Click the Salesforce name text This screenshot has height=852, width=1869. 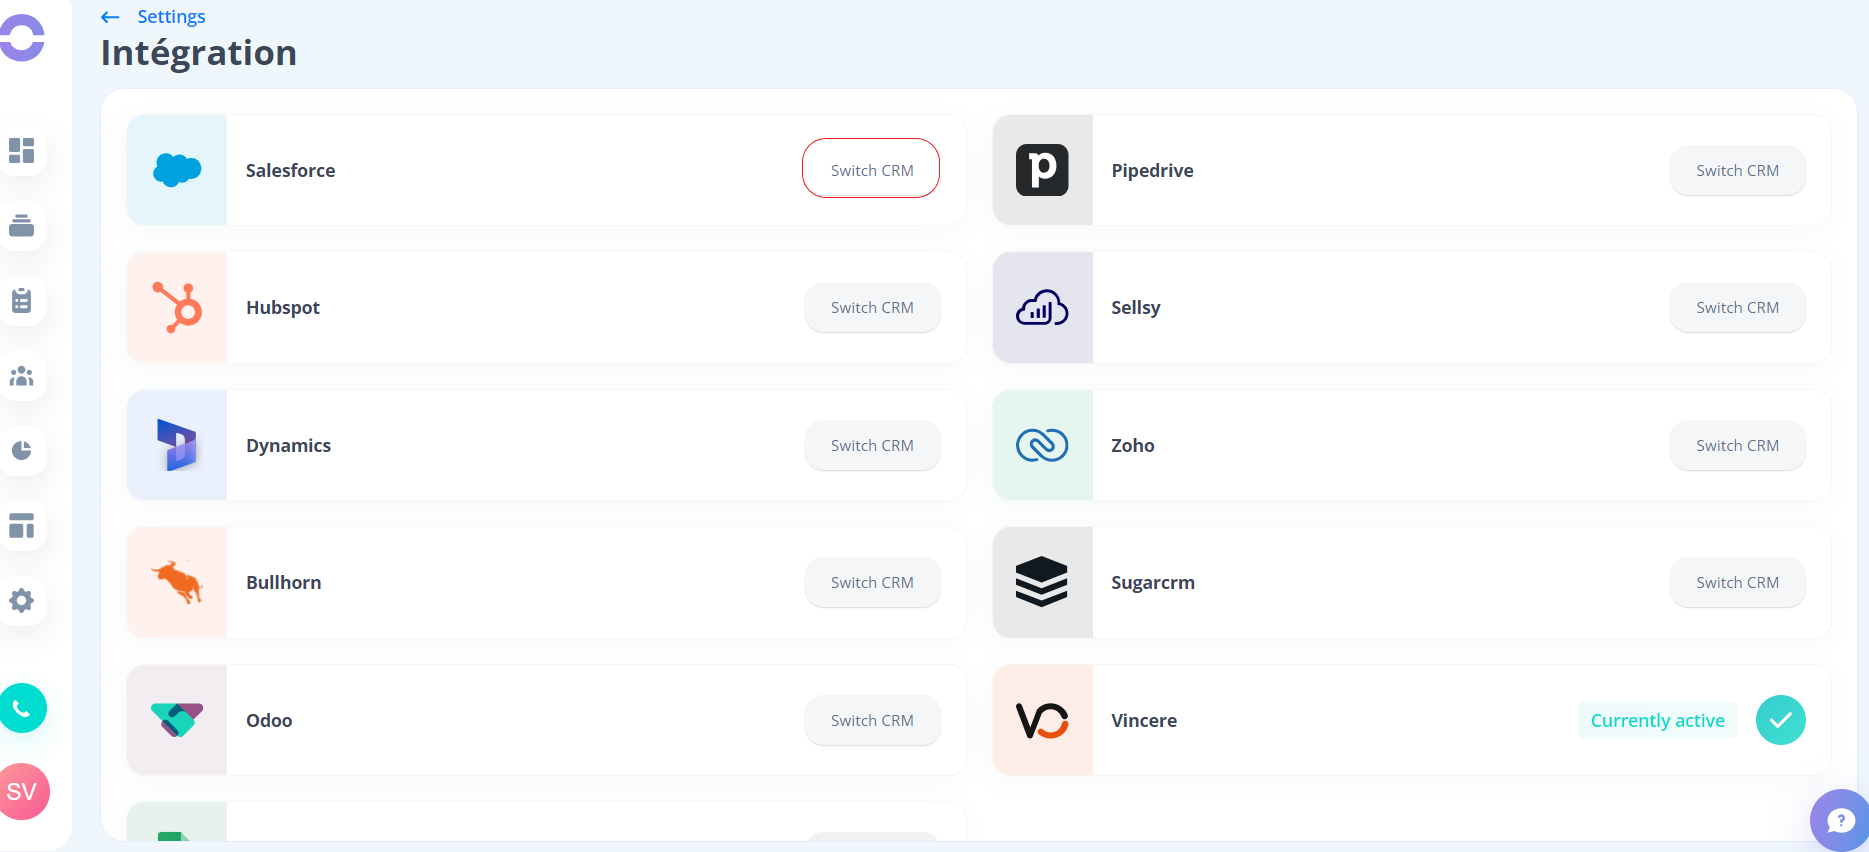290,170
